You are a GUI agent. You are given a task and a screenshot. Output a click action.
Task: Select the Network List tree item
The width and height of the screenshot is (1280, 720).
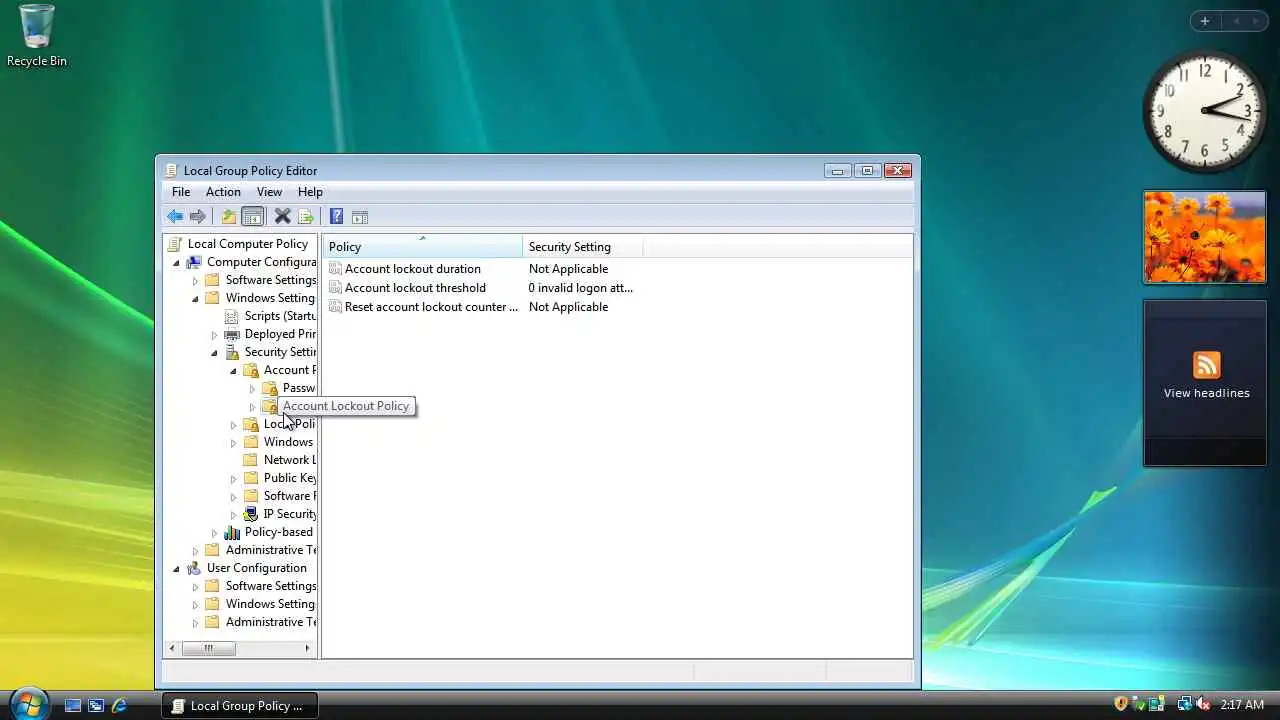(289, 460)
